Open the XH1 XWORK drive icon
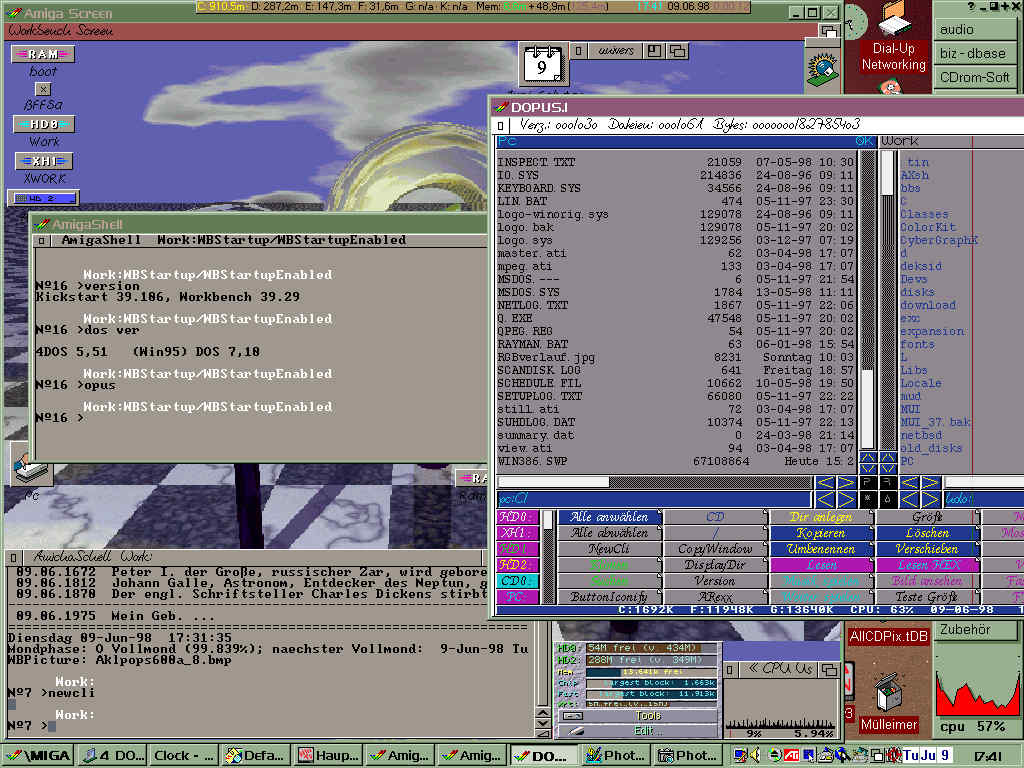 coord(43,161)
